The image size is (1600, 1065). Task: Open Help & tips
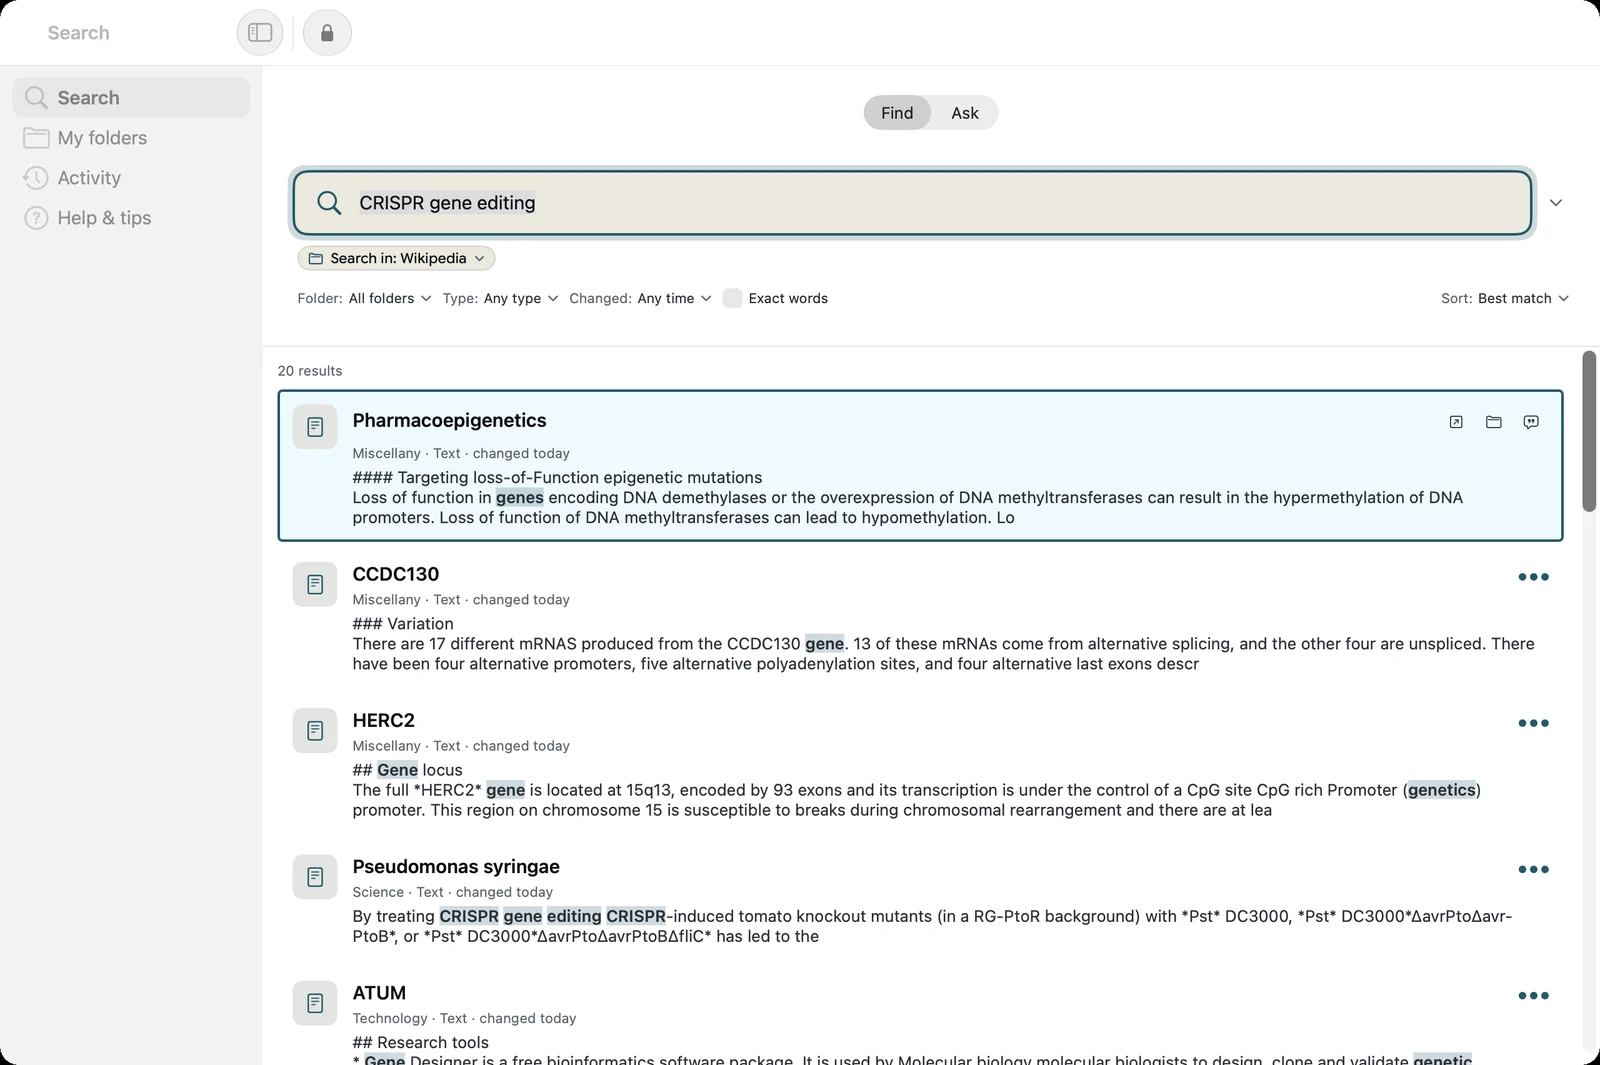tap(131, 218)
